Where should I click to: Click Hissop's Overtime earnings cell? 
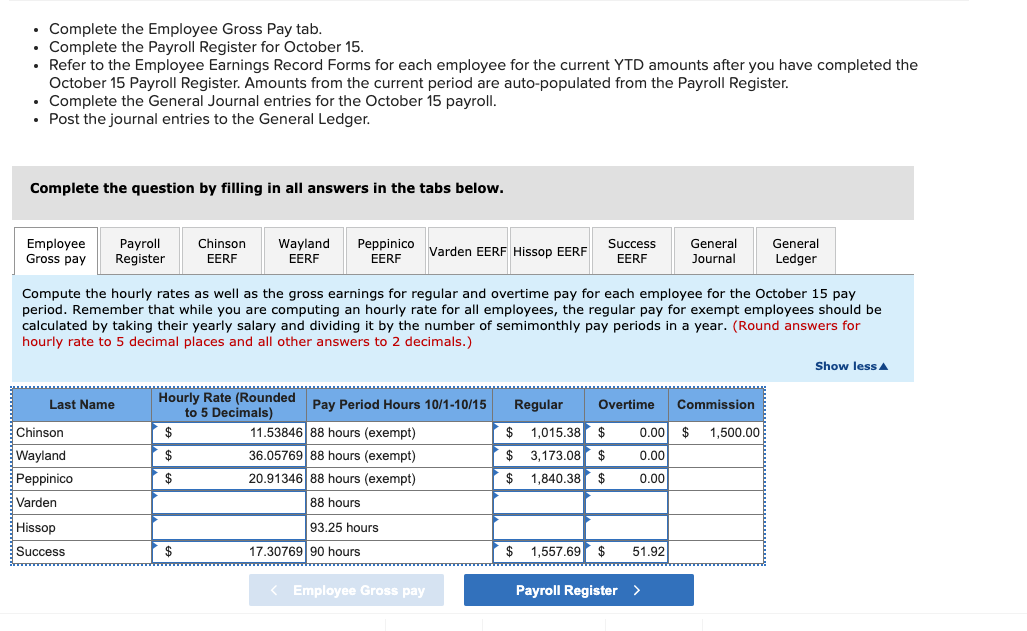[625, 527]
